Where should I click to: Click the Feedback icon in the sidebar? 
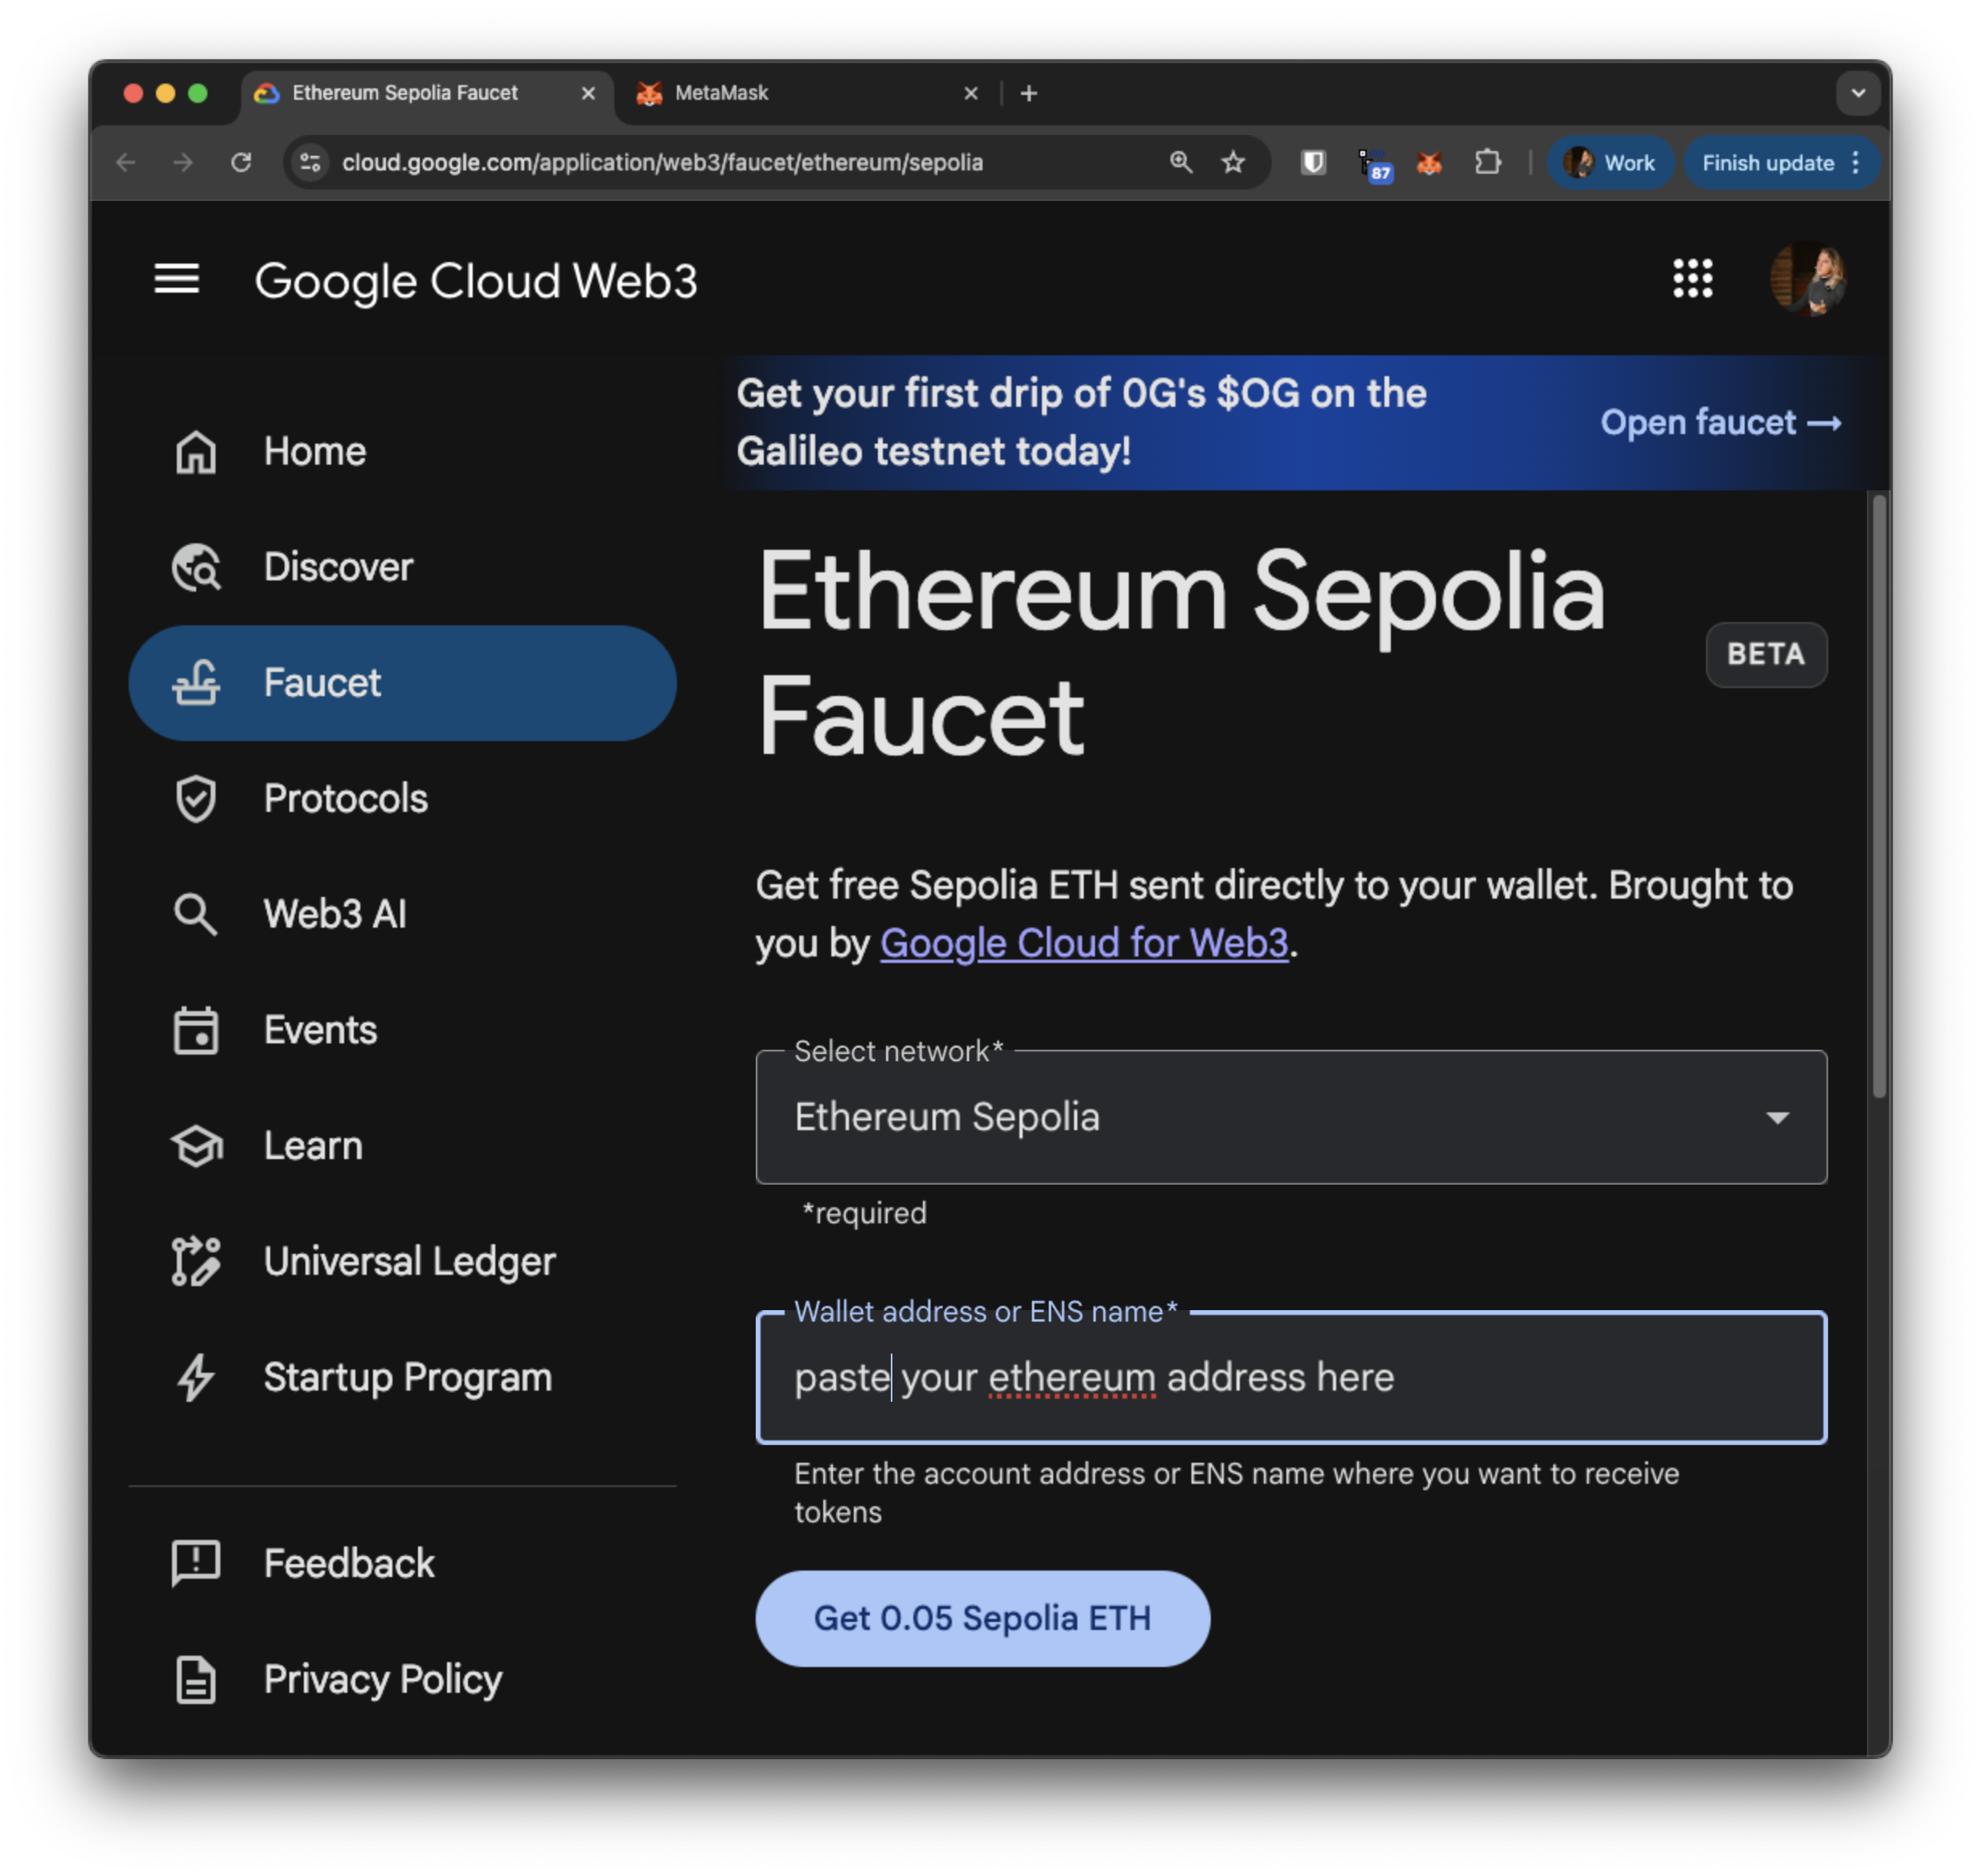[197, 1562]
